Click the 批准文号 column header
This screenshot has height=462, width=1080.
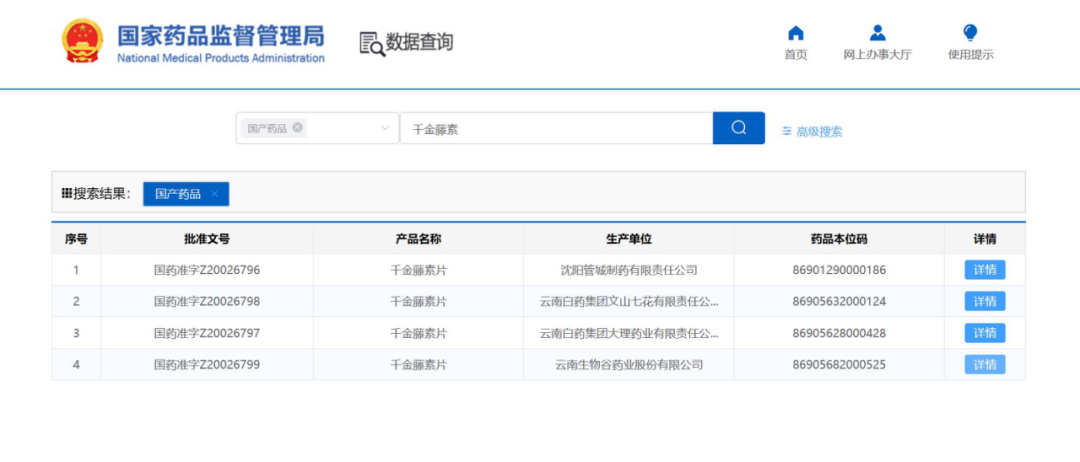pyautogui.click(x=207, y=239)
